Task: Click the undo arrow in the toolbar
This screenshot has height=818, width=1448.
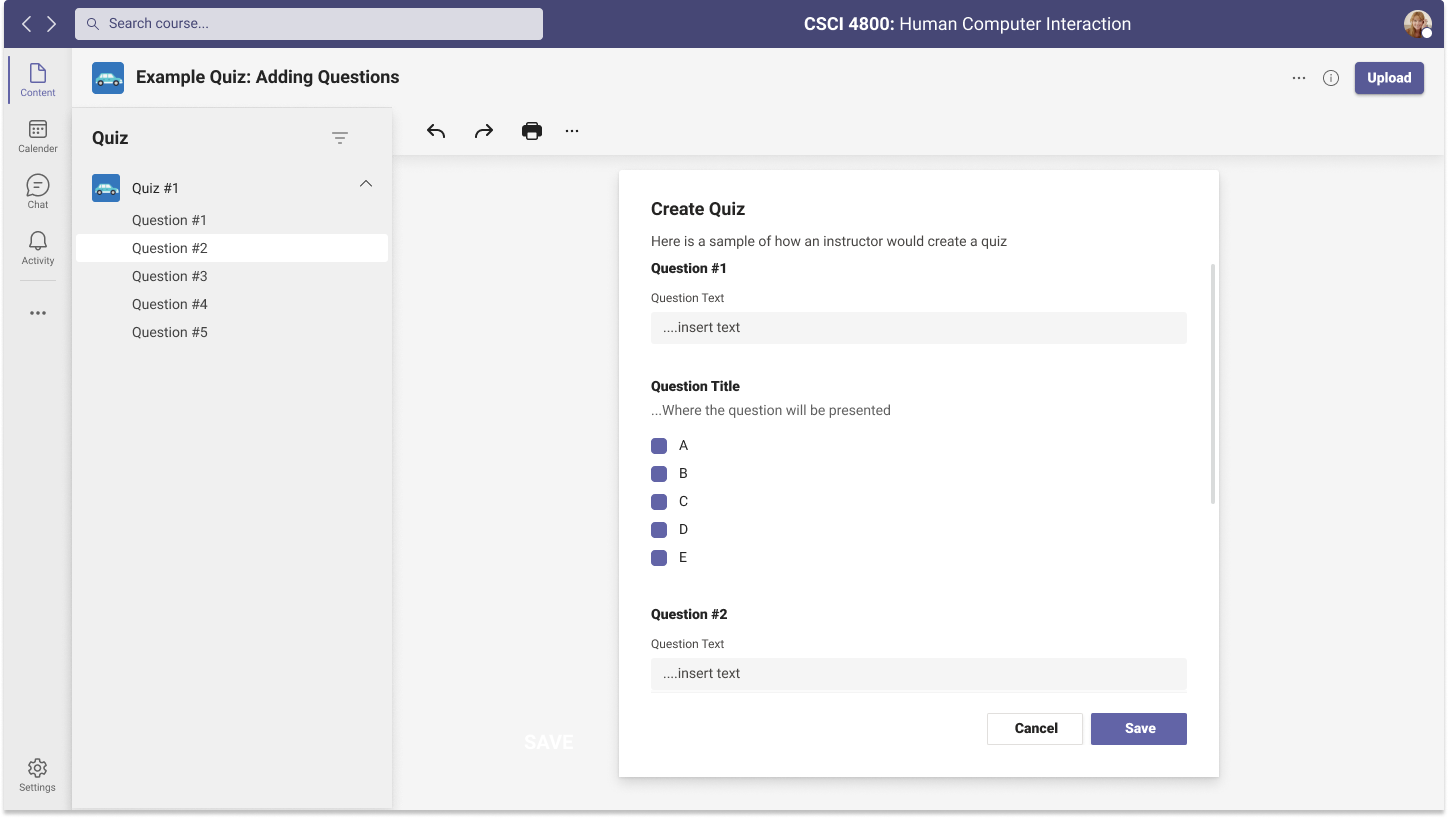Action: [436, 131]
